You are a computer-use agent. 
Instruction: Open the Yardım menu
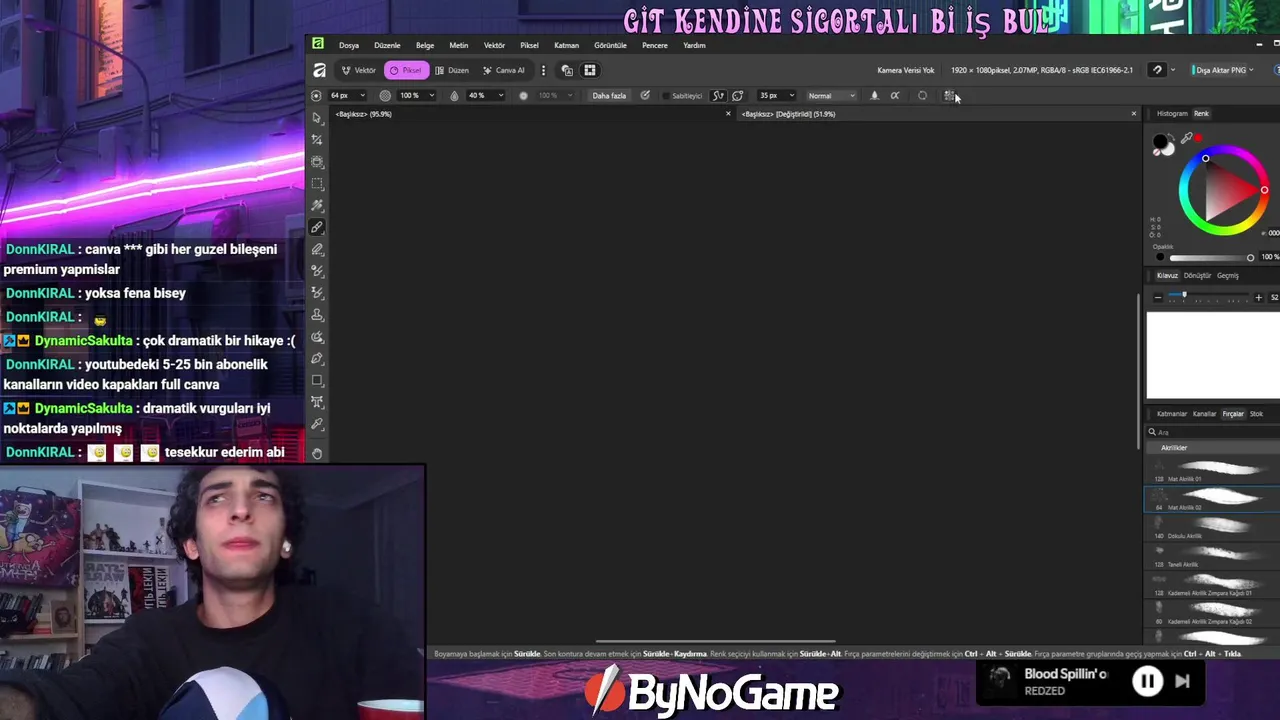(694, 45)
